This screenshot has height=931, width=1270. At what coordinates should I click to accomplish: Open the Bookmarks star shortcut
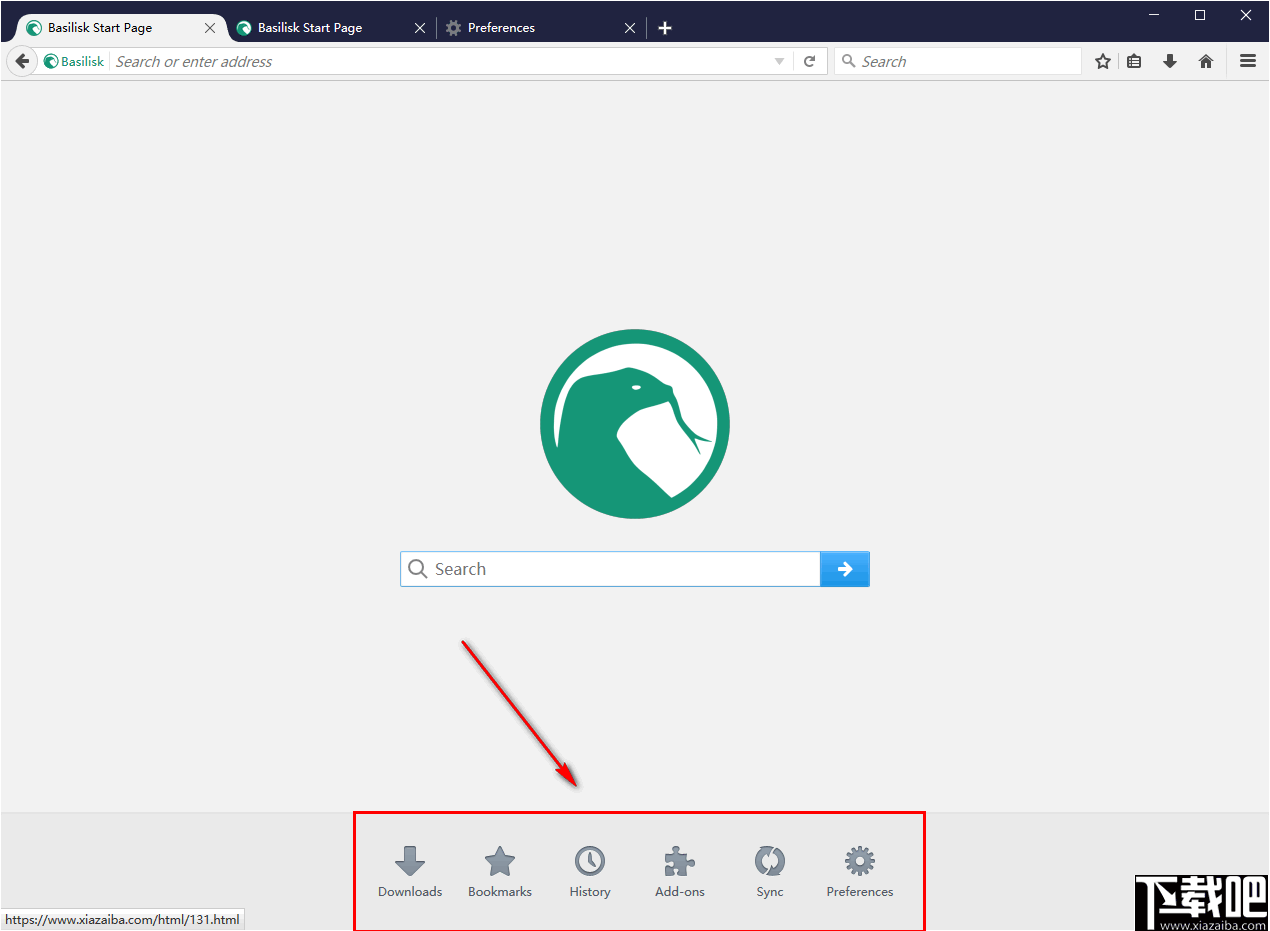click(x=500, y=872)
